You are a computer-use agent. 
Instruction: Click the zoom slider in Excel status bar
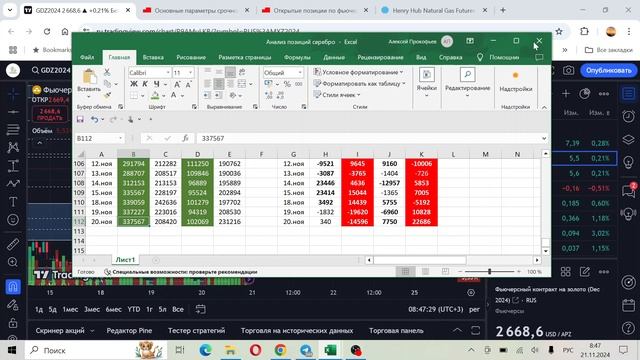(x=489, y=271)
